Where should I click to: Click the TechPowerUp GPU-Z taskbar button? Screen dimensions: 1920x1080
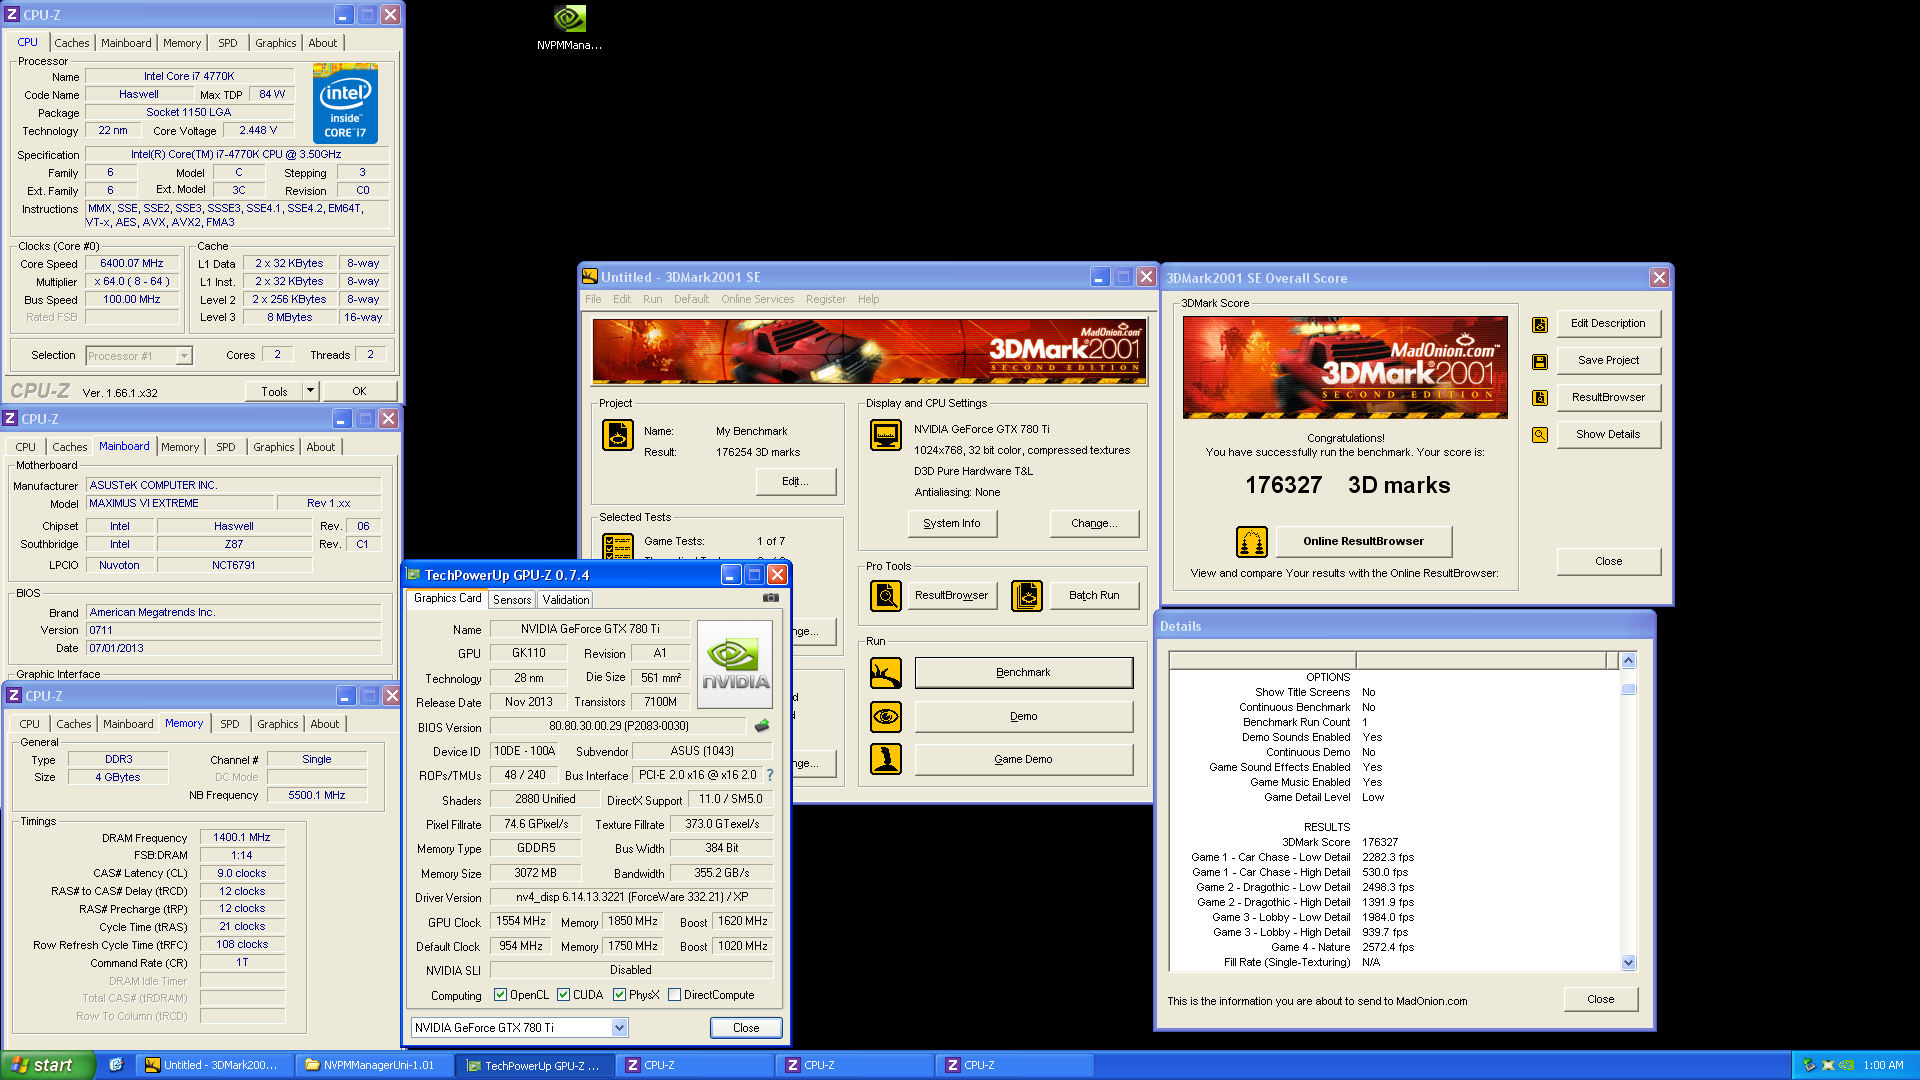pyautogui.click(x=536, y=1066)
